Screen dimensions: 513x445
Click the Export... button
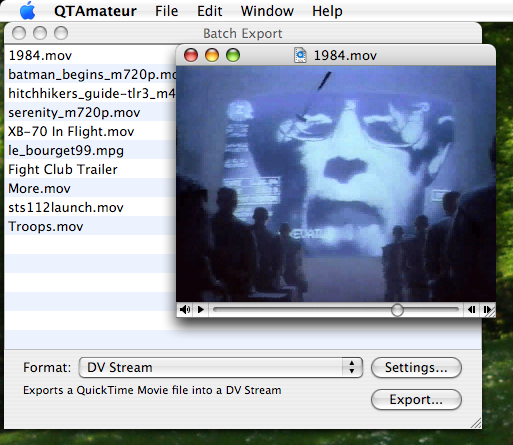coord(416,399)
